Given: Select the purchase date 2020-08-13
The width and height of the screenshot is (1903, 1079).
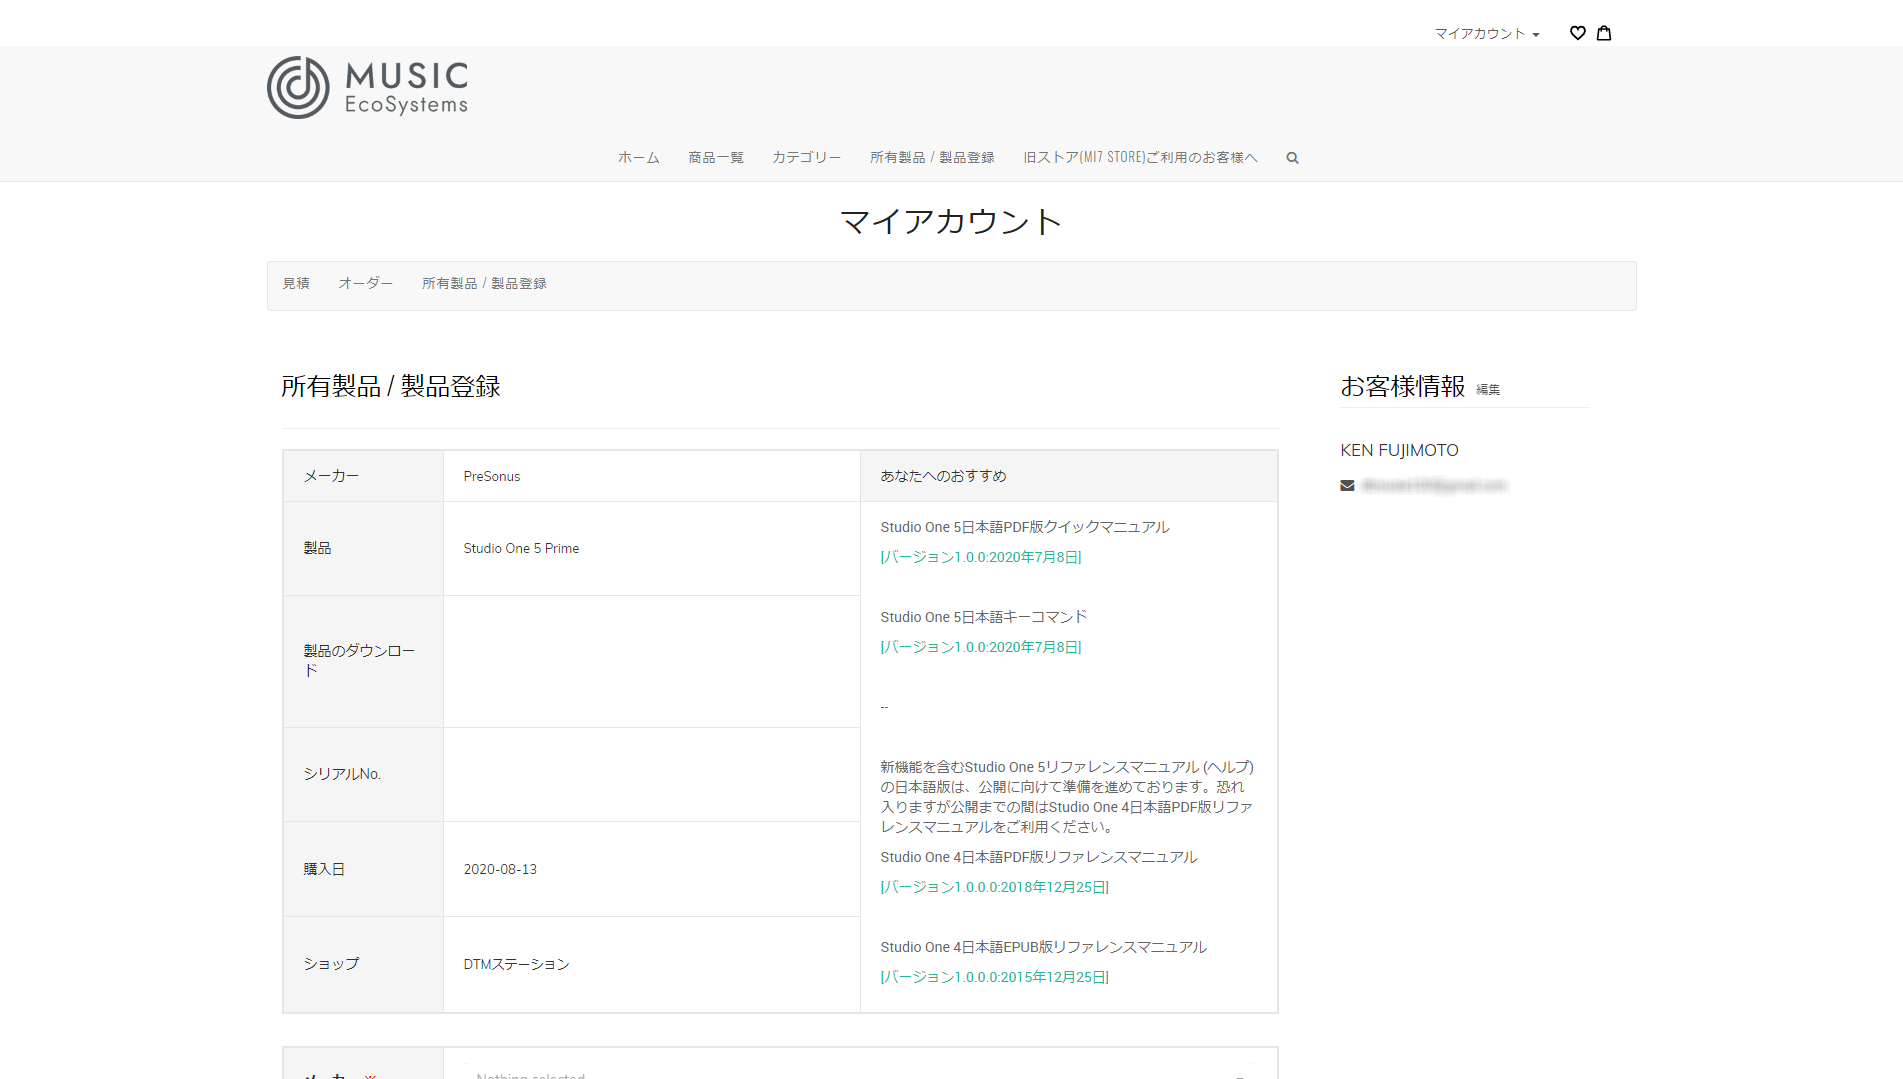Looking at the screenshot, I should click(500, 870).
